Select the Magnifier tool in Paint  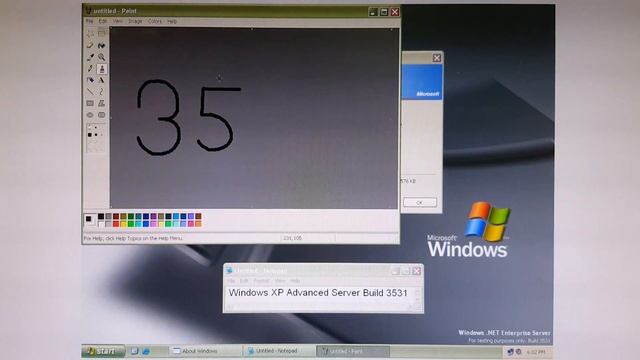(x=102, y=57)
